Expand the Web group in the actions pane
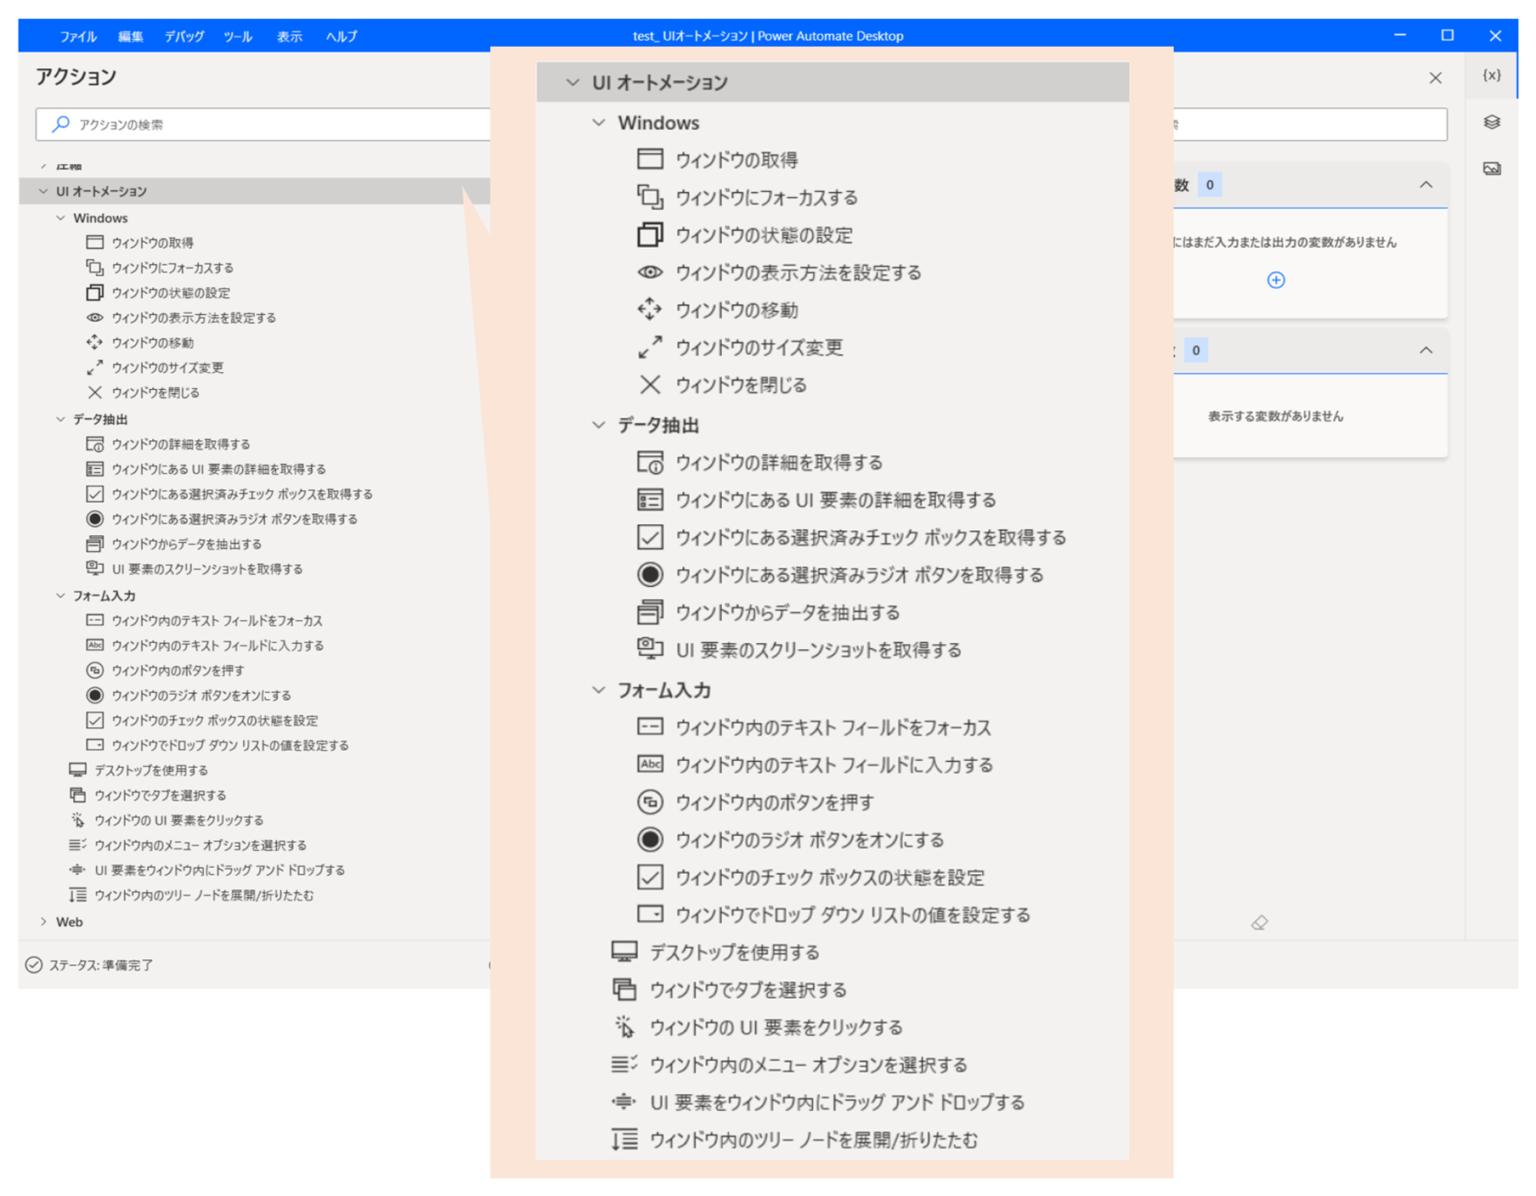 [x=44, y=921]
